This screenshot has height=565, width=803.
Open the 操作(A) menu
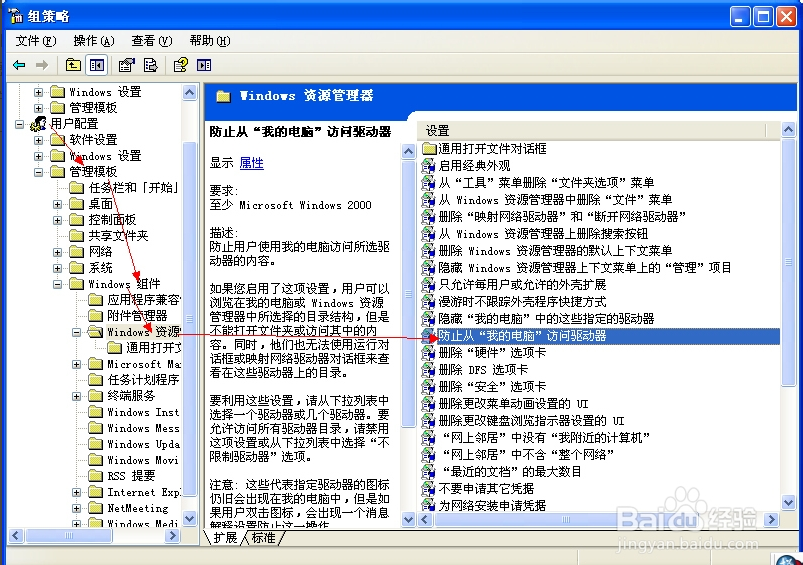pyautogui.click(x=93, y=40)
